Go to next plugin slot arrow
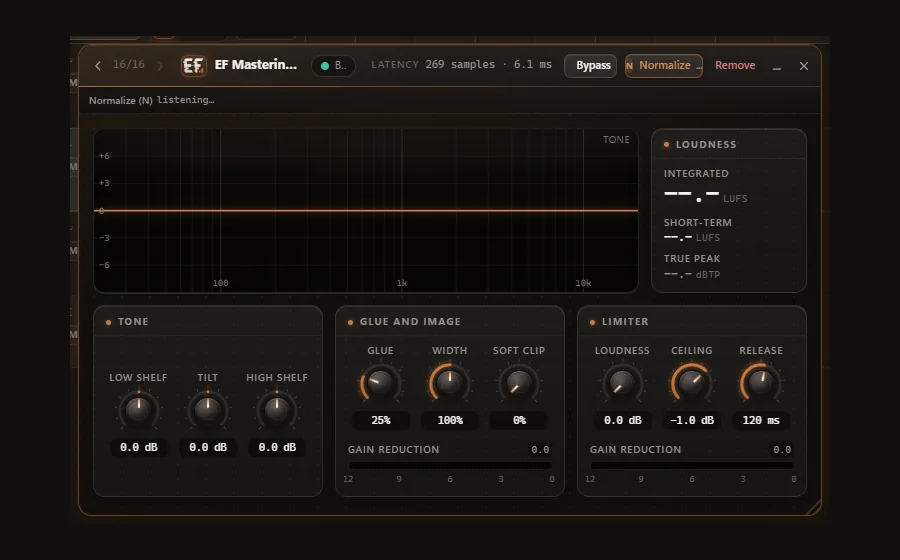 tap(160, 66)
